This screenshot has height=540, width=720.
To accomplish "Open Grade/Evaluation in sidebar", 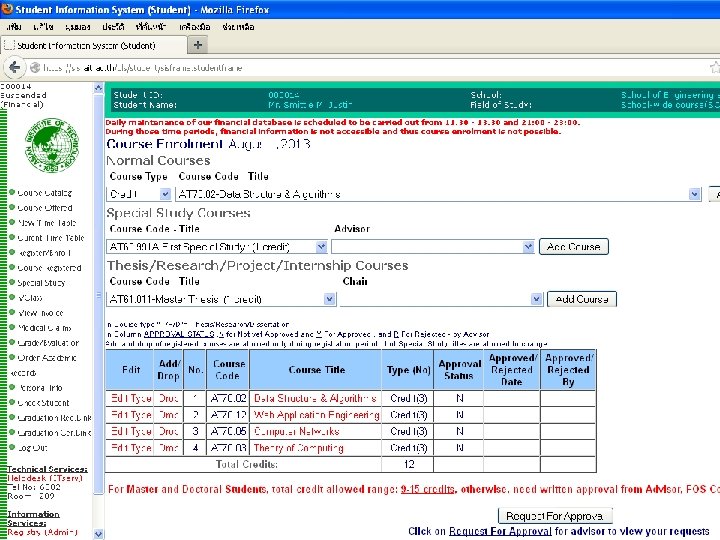I will pyautogui.click(x=48, y=343).
